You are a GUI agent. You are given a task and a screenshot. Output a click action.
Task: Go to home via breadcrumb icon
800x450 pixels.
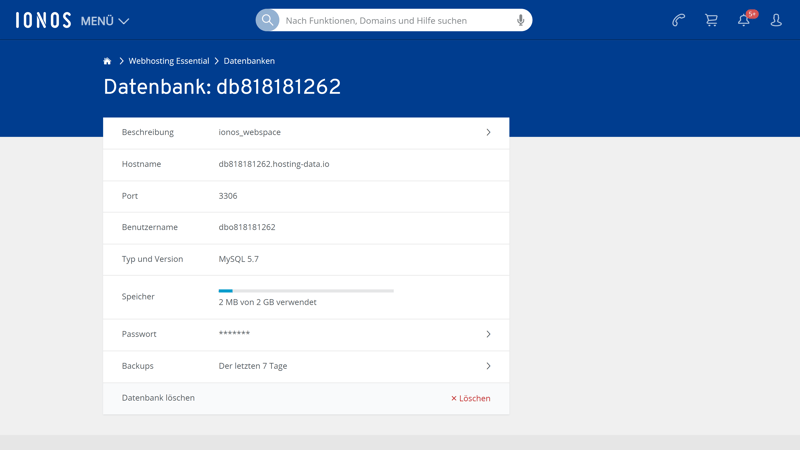point(107,61)
